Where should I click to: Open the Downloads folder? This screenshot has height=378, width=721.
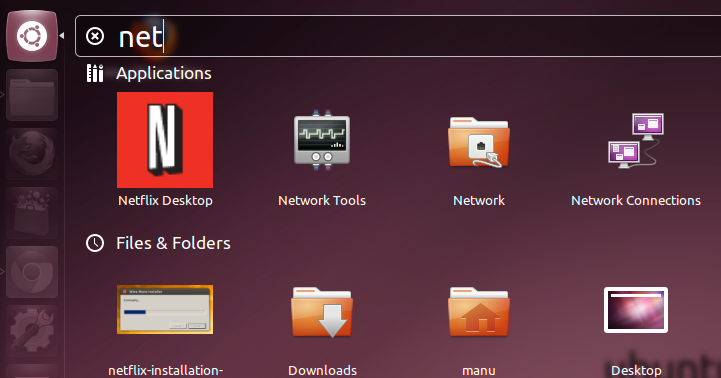click(x=322, y=312)
